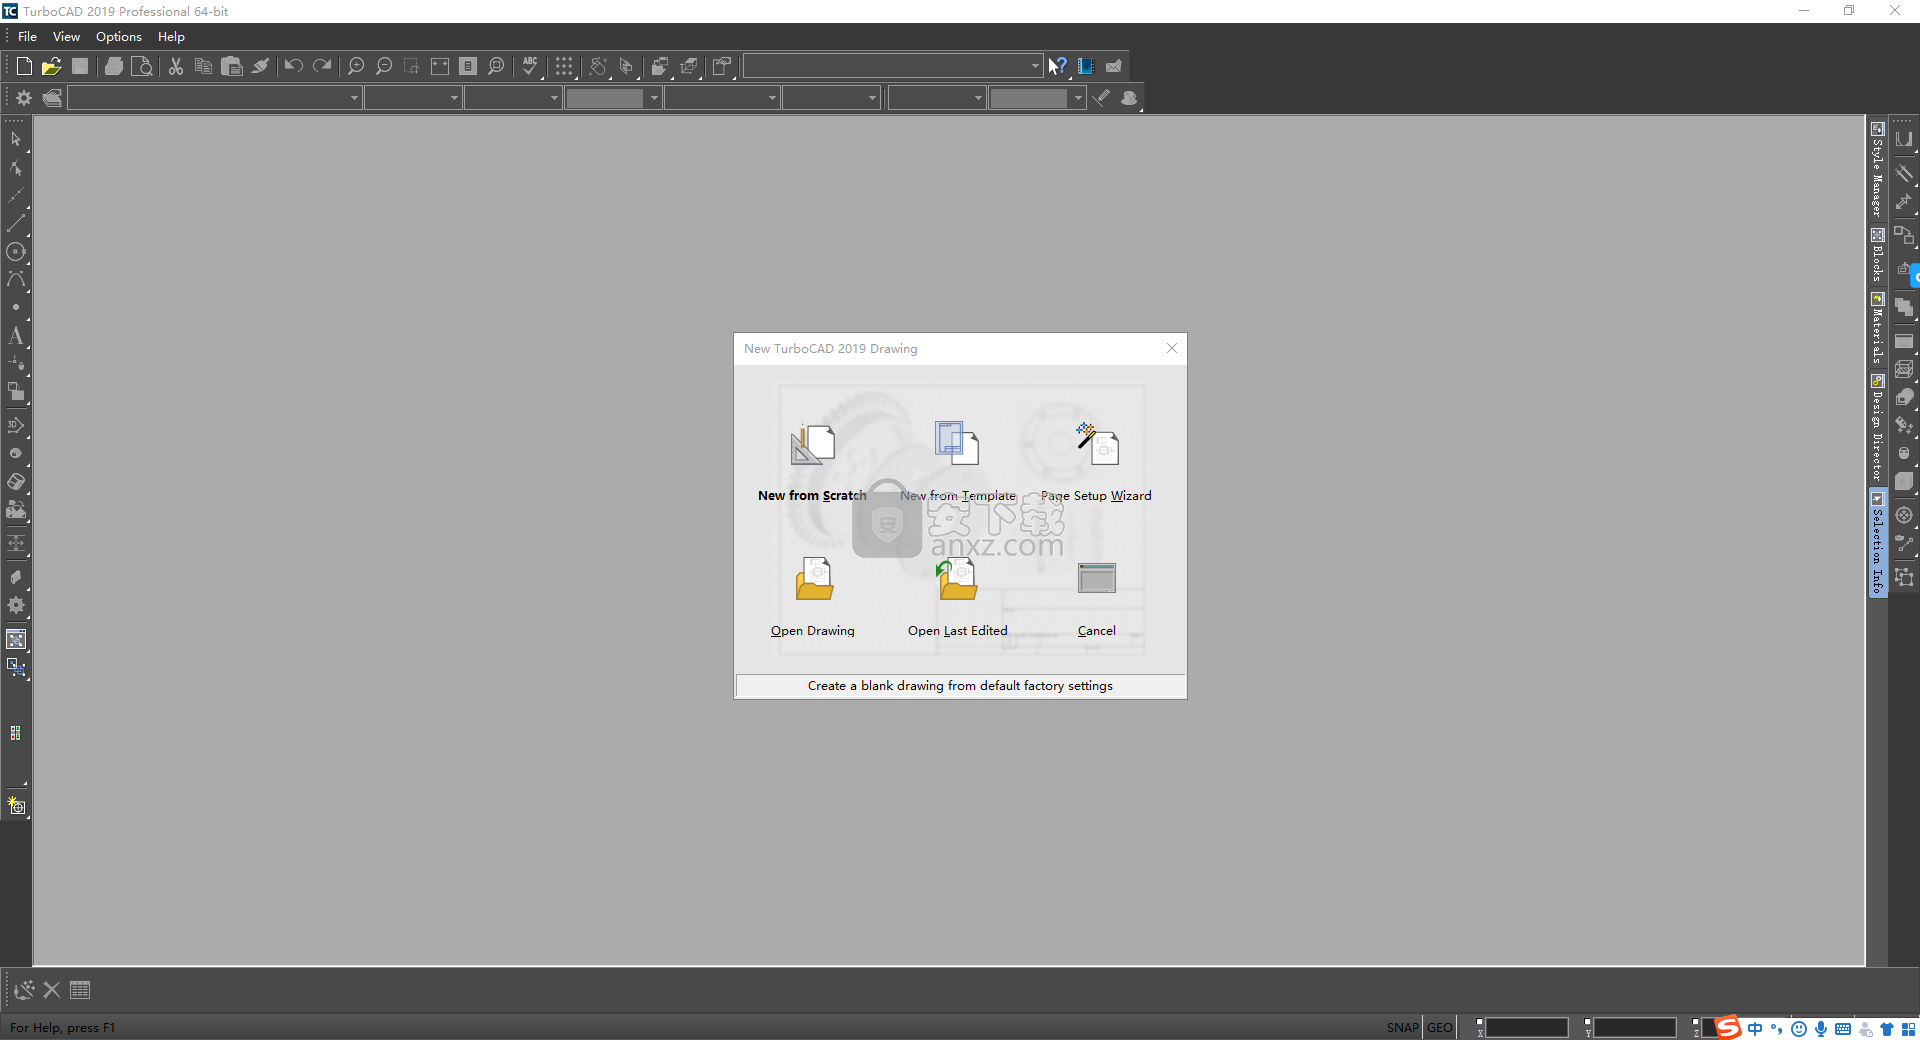Click the grid dots toolbar icon

[564, 66]
